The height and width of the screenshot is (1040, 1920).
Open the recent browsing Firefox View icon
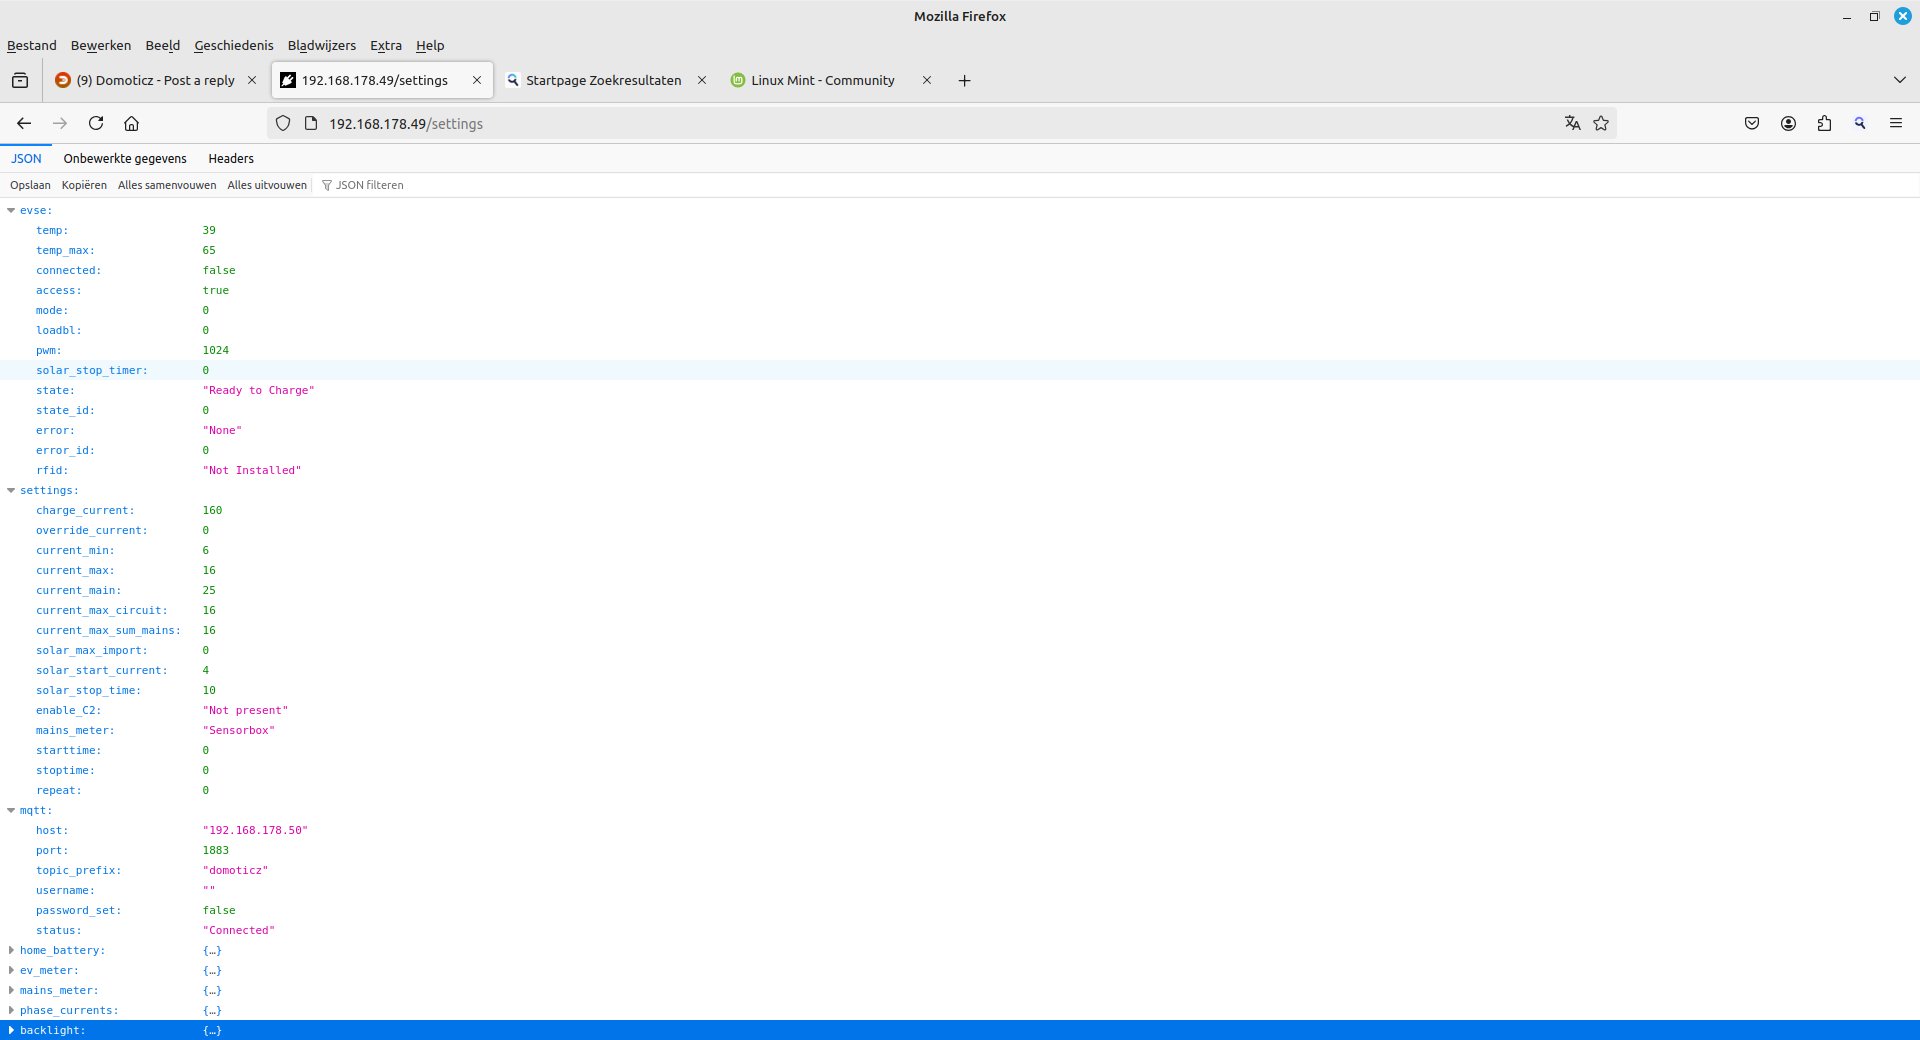(20, 80)
